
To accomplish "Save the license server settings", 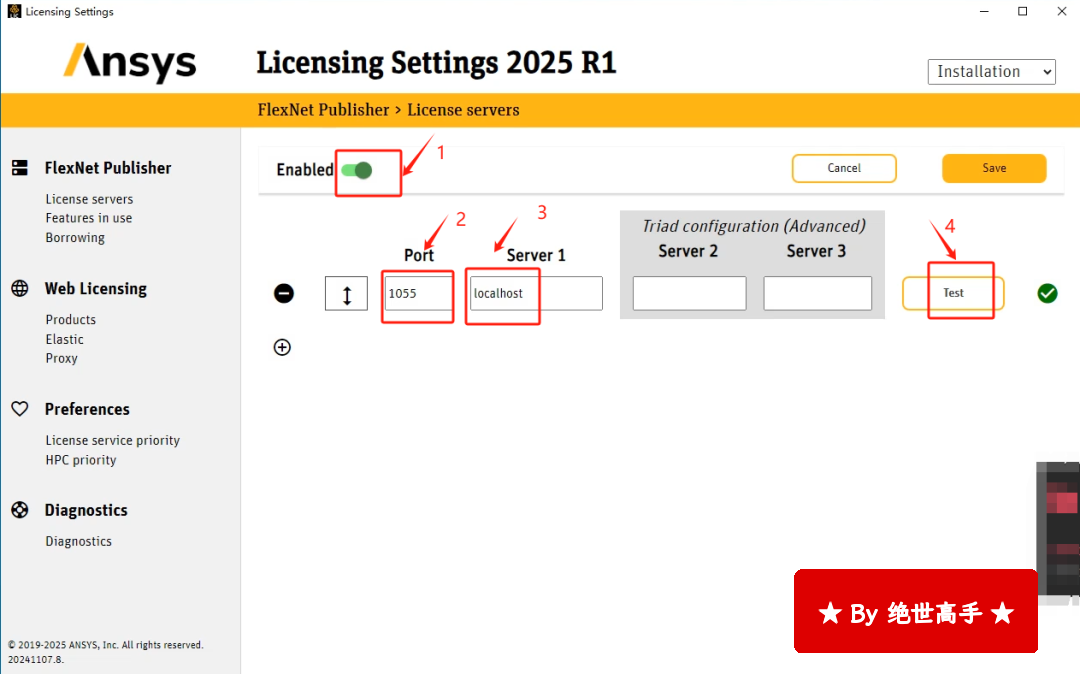I will click(994, 168).
